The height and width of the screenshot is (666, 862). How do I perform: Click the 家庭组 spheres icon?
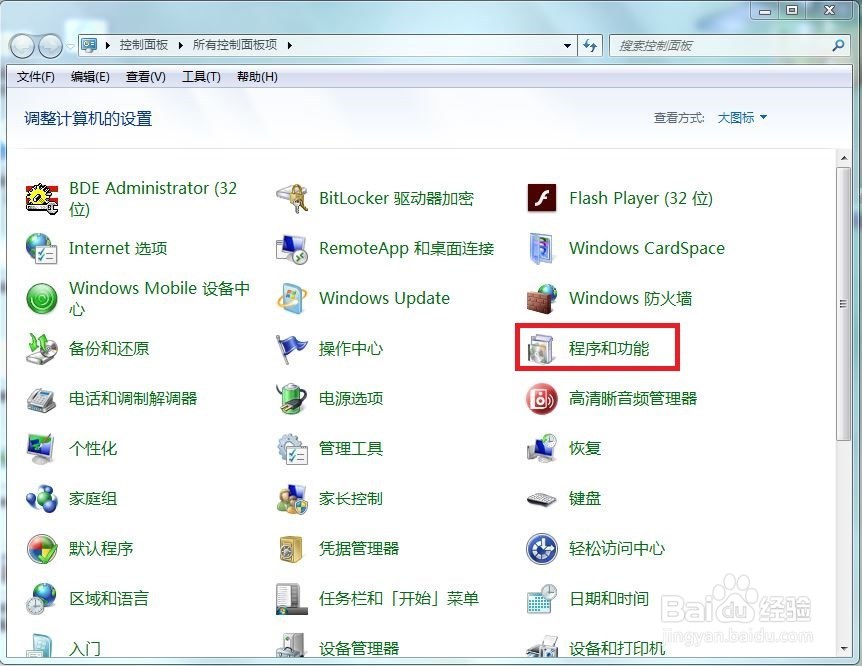click(x=42, y=499)
